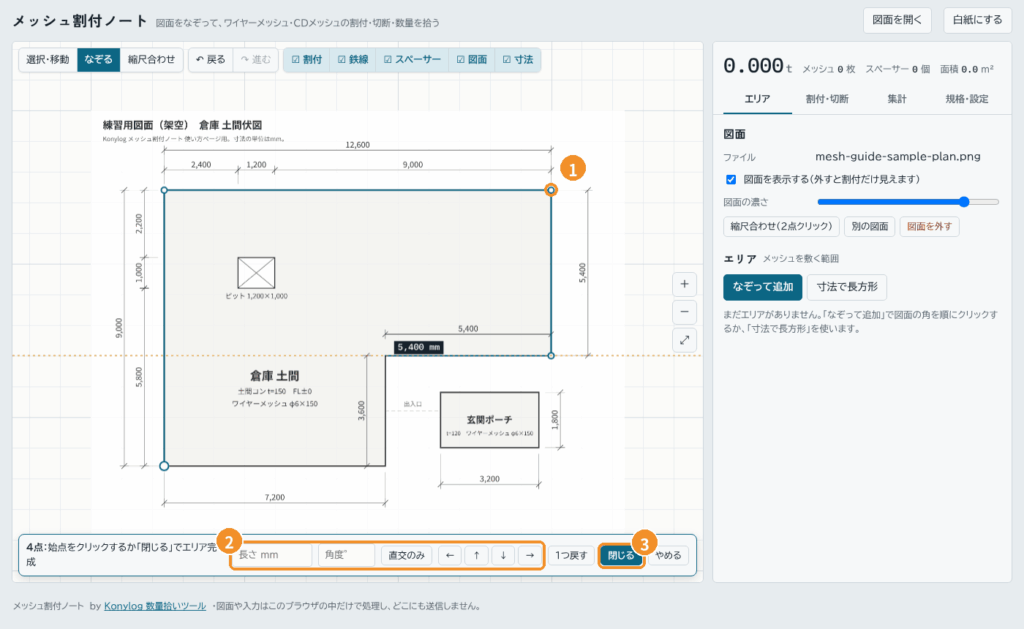The width and height of the screenshot is (1024, 629).
Task: Click the やめる cancel button
Action: [x=668, y=555]
